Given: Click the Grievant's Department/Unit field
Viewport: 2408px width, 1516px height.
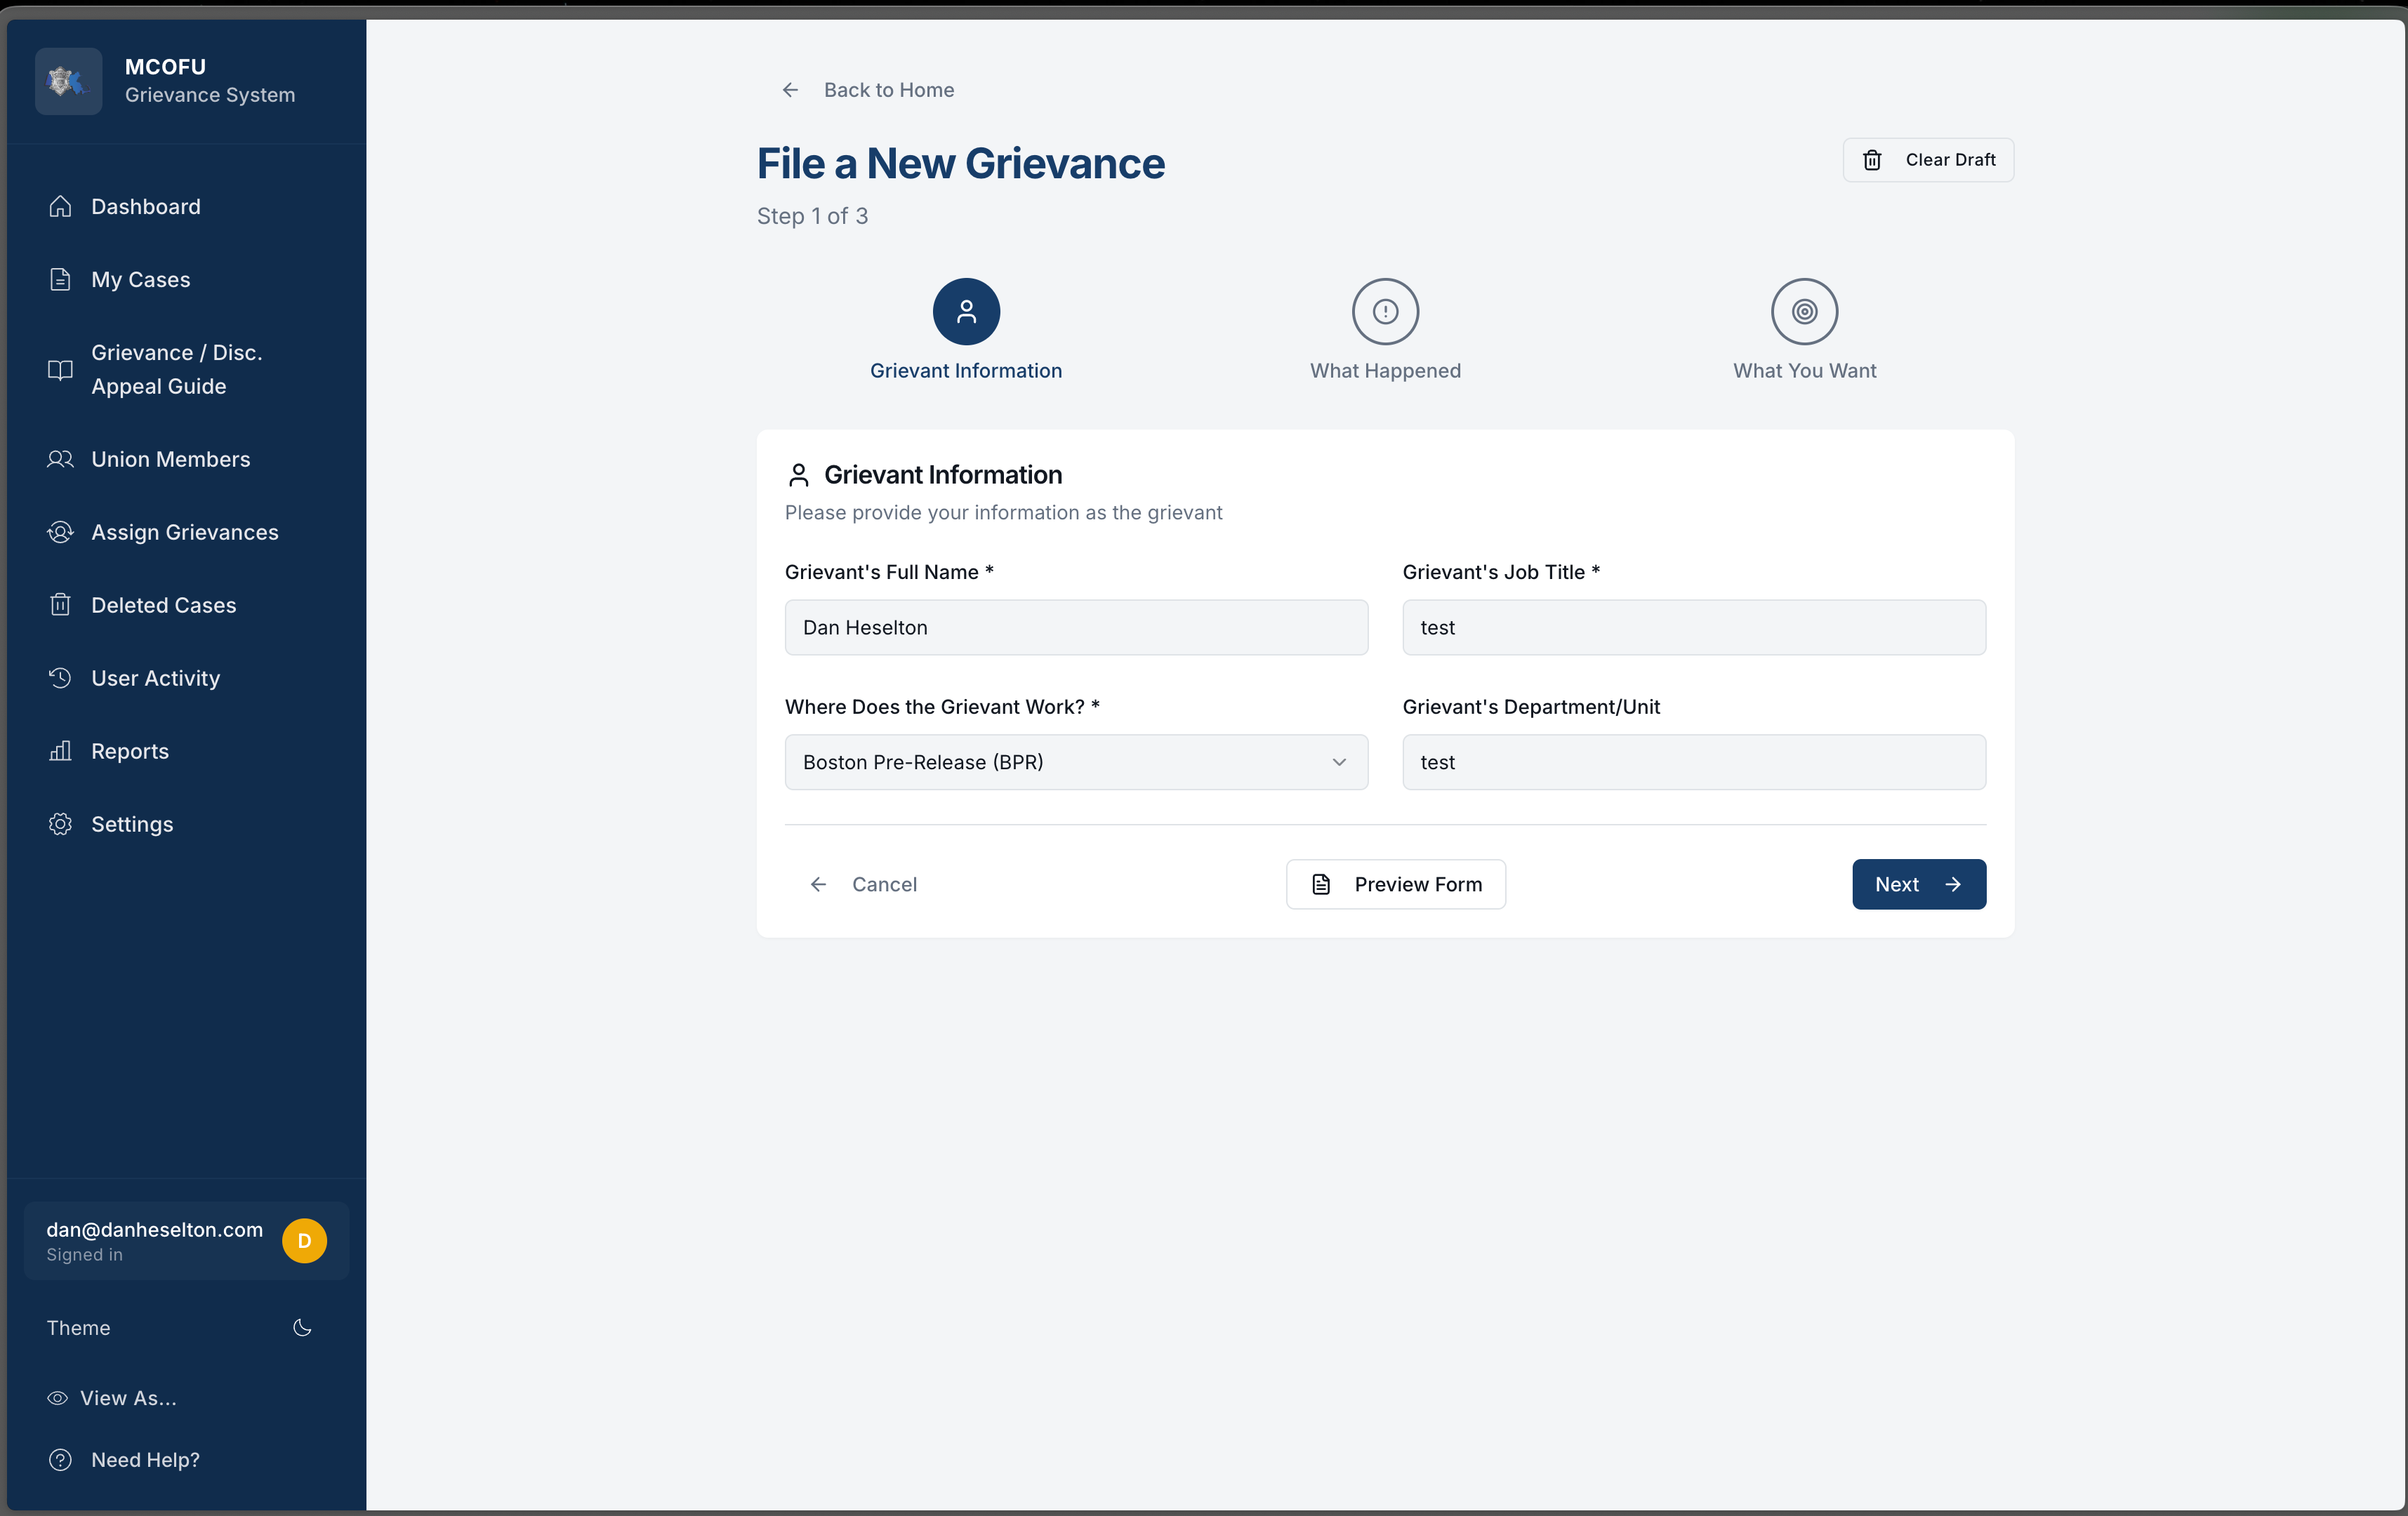Looking at the screenshot, I should tap(1694, 762).
